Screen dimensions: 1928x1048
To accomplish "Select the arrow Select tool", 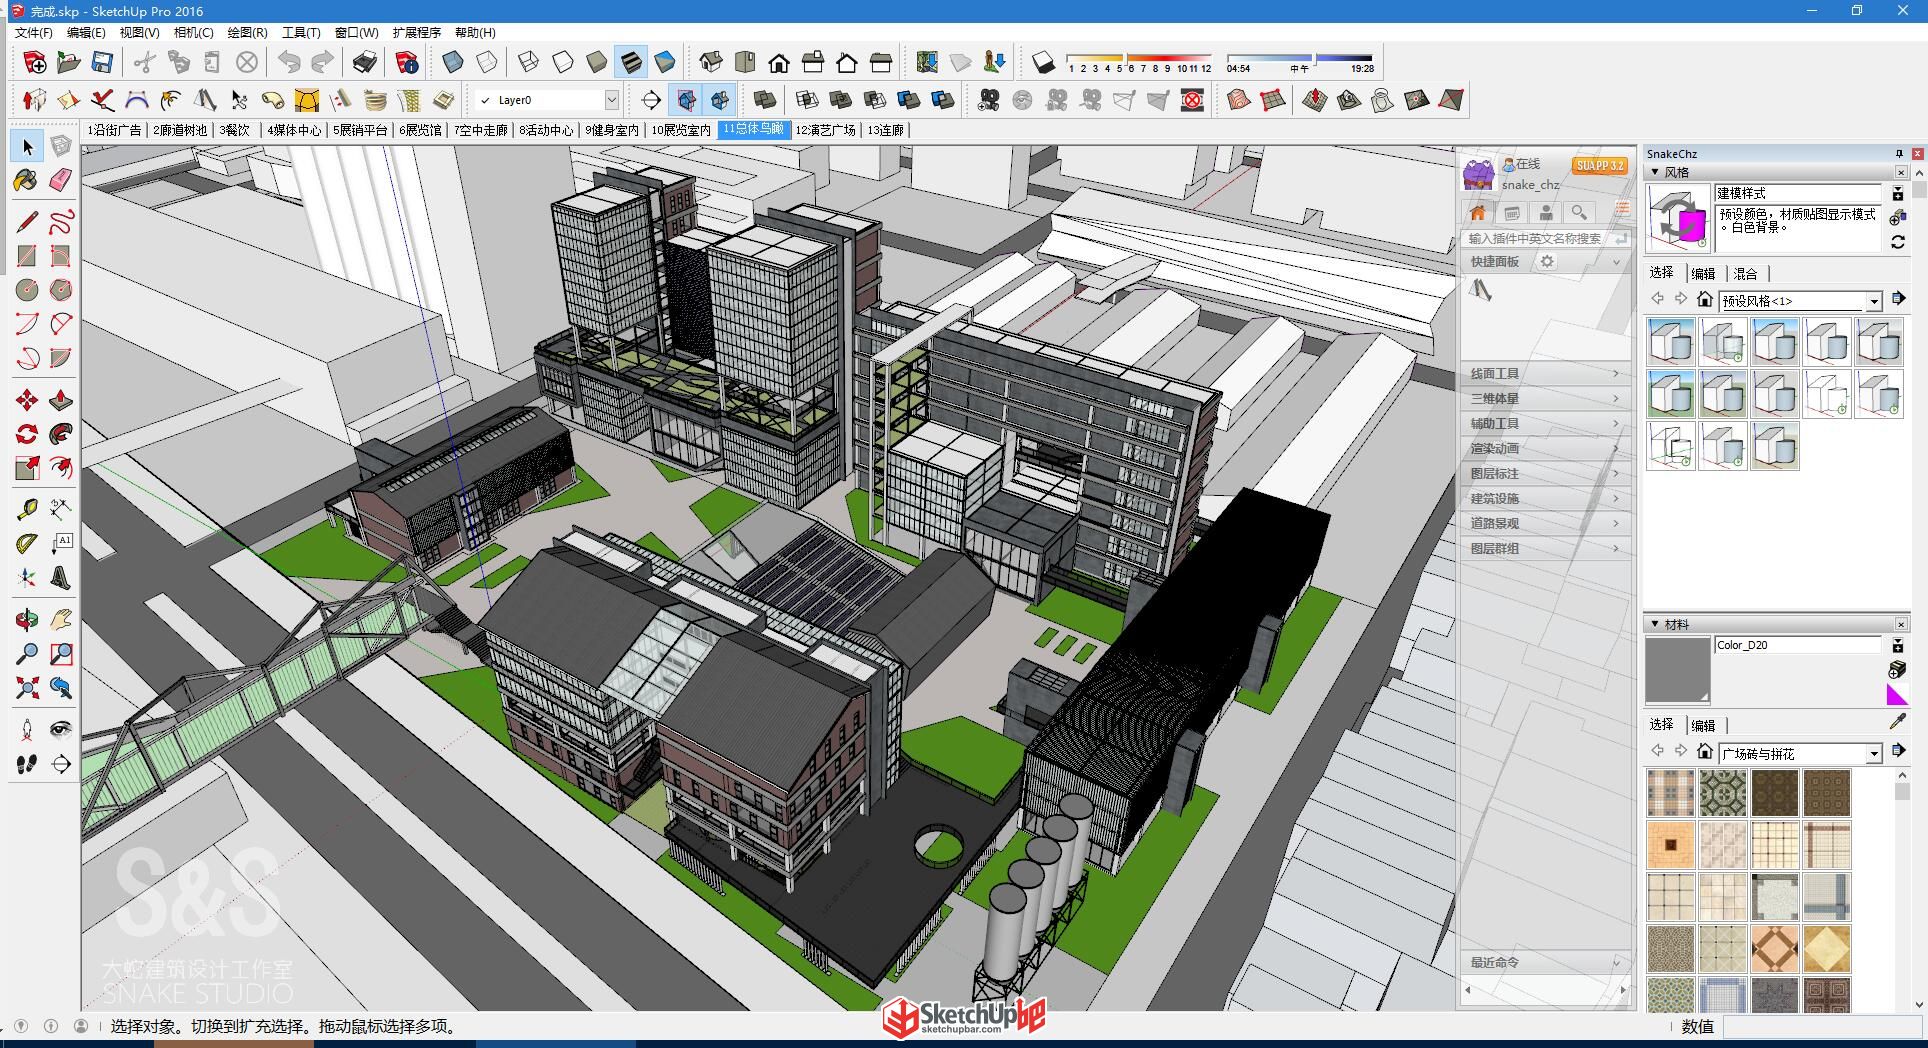I will [x=27, y=147].
